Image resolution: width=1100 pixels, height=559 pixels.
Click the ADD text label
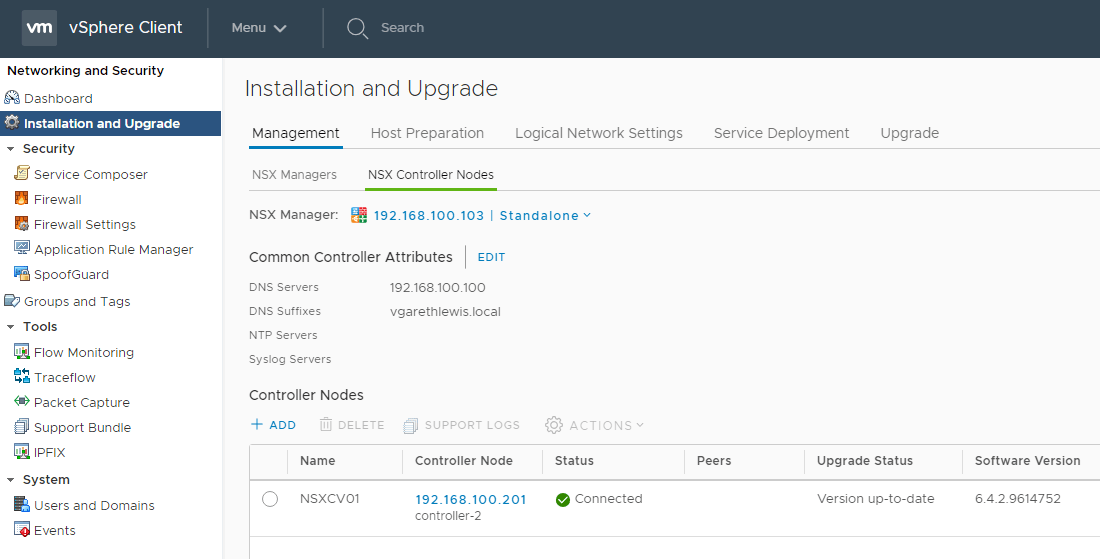point(283,425)
